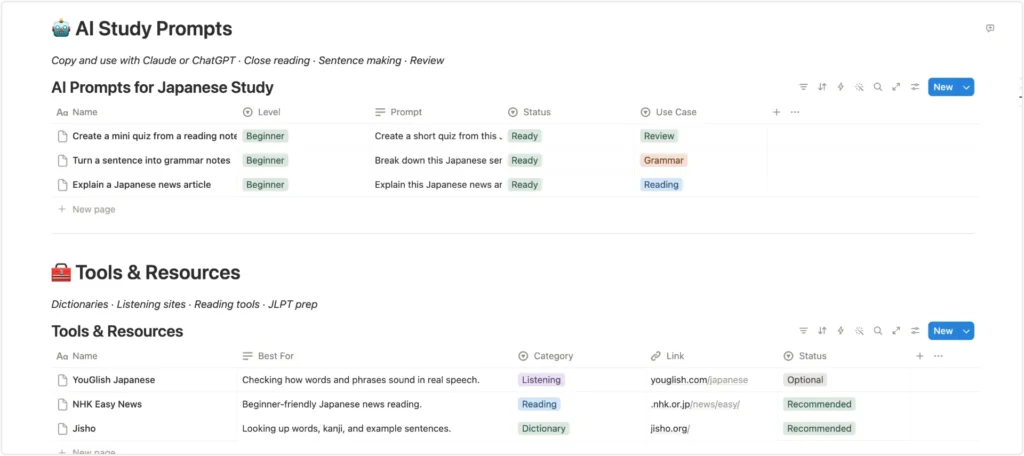Click page icon of Jisho row
The width and height of the screenshot is (1024, 456).
[x=63, y=429]
